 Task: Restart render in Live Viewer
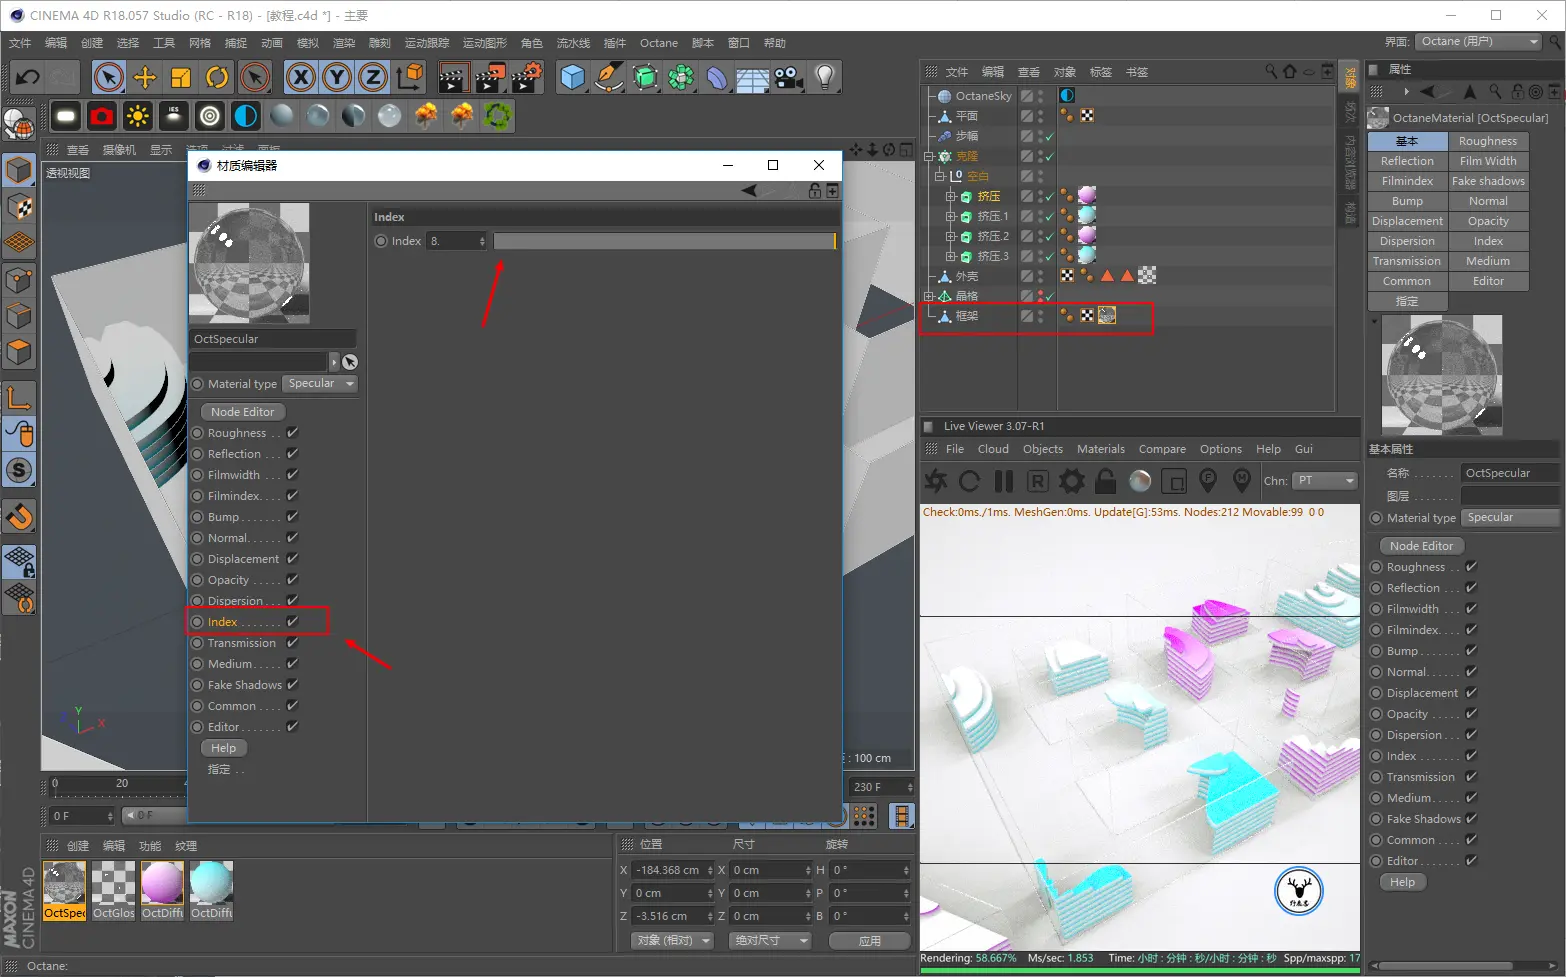(x=969, y=481)
